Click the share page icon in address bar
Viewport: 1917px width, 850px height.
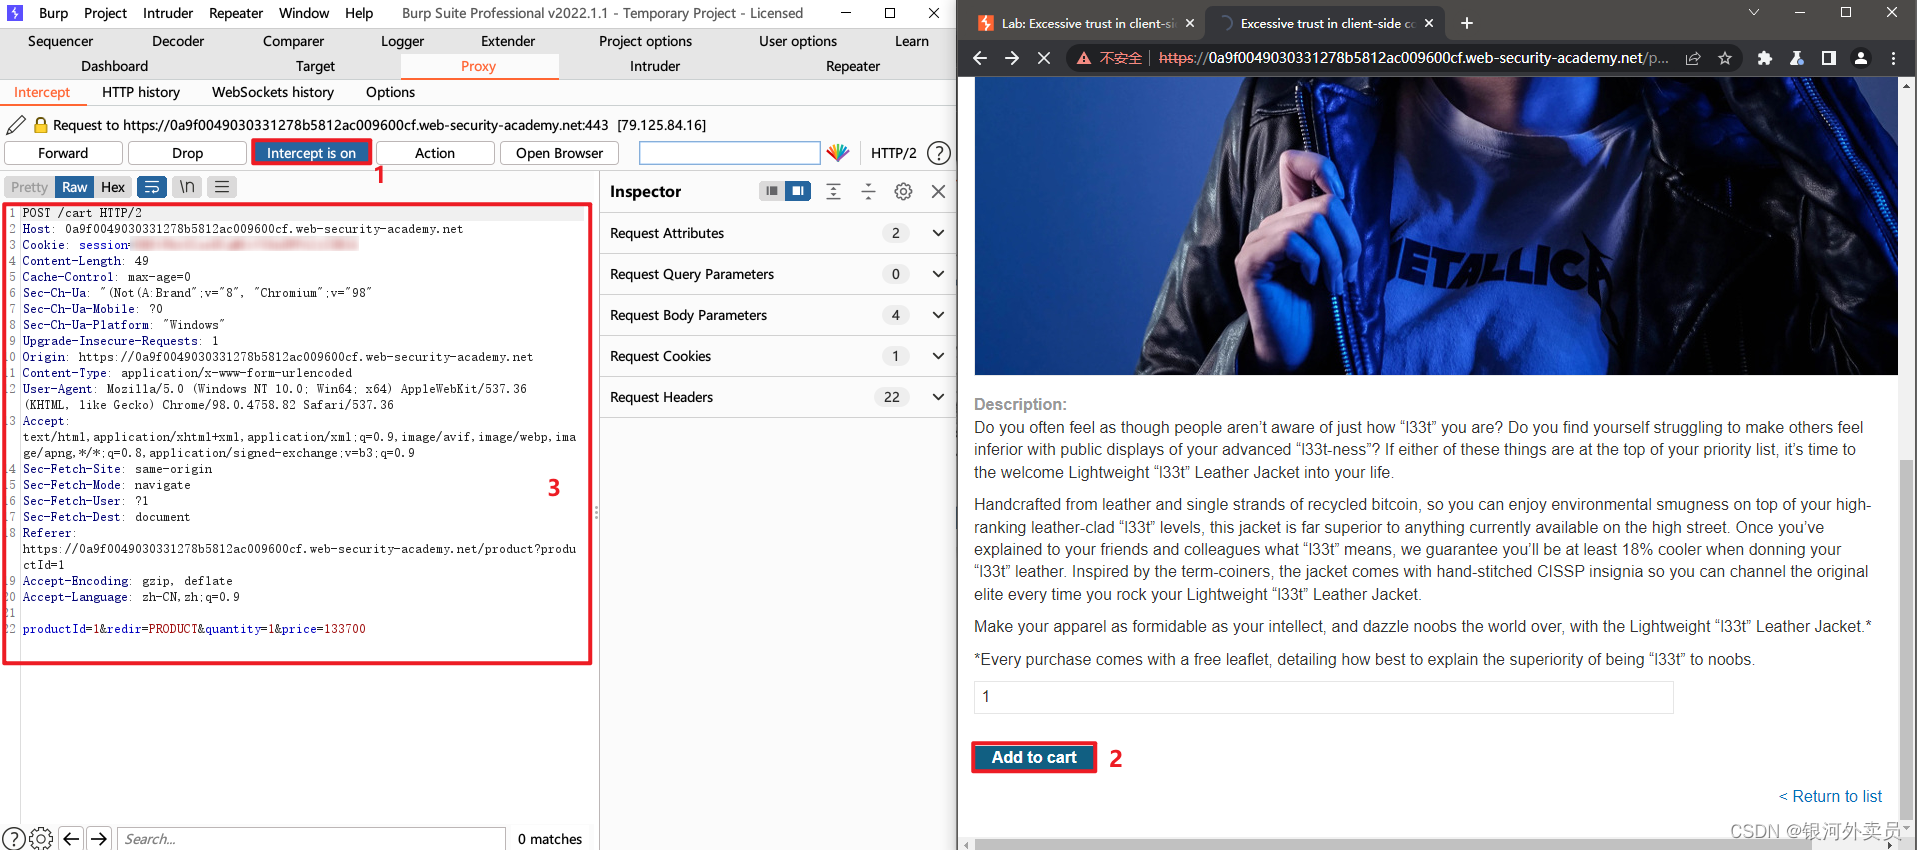click(1693, 58)
